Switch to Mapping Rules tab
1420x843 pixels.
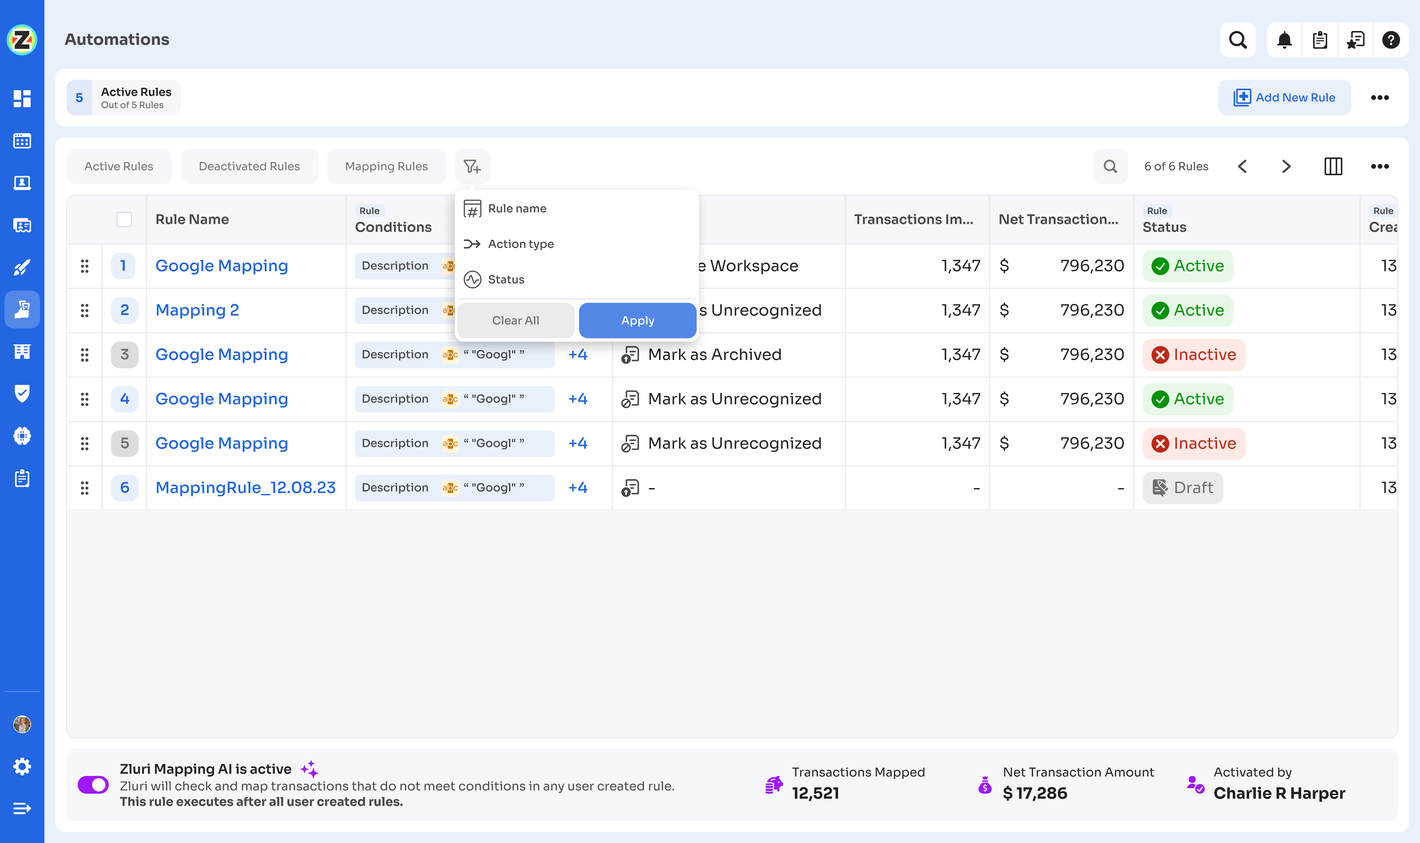(386, 166)
